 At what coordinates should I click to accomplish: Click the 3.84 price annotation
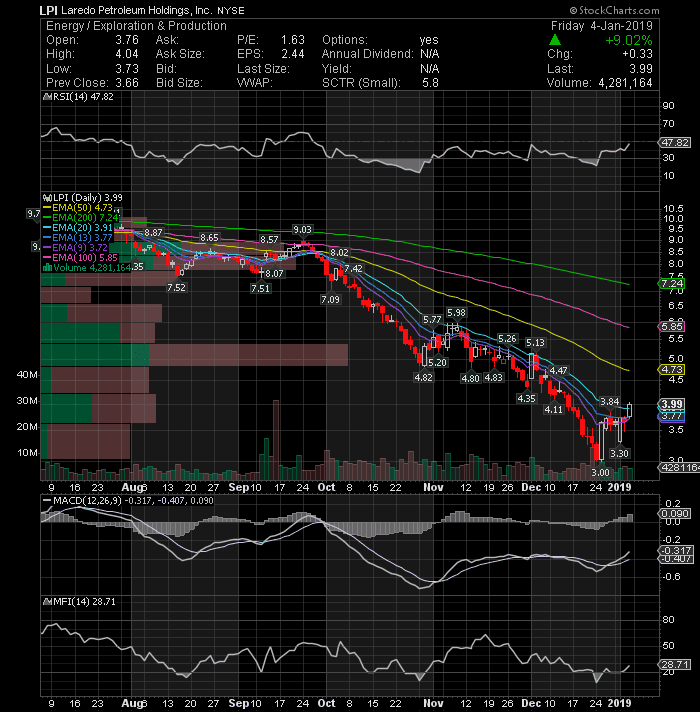pos(610,401)
